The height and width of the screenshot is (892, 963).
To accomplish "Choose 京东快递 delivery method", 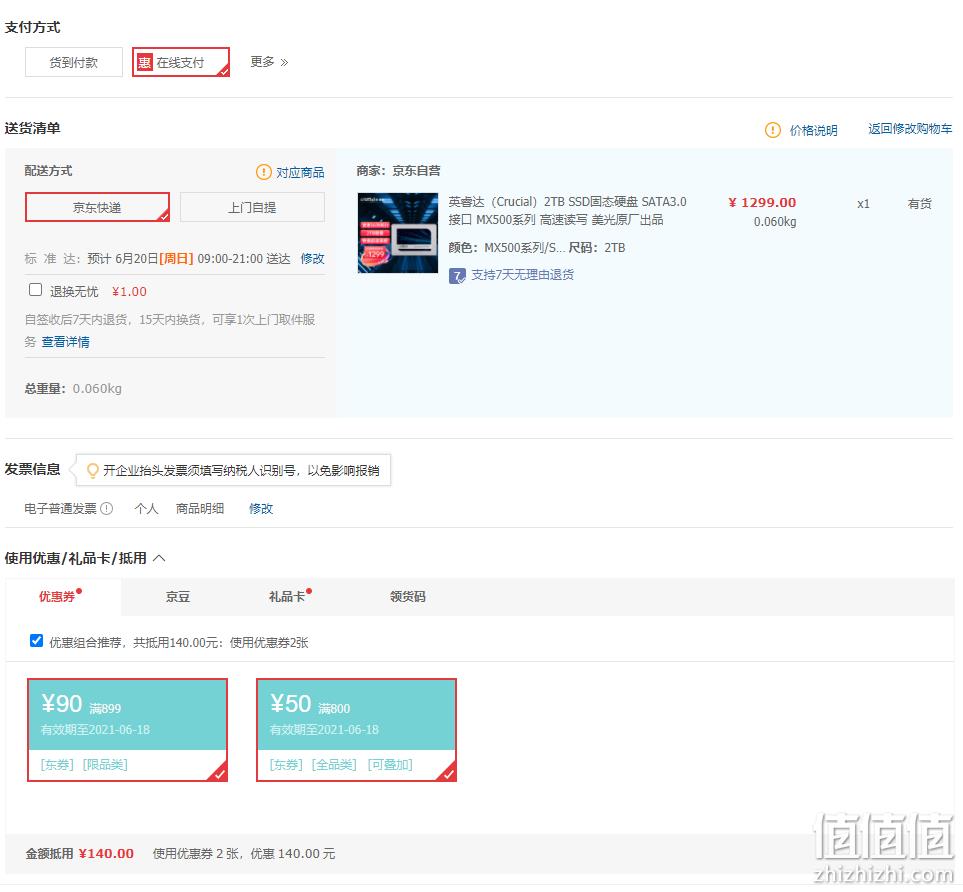I will 97,207.
